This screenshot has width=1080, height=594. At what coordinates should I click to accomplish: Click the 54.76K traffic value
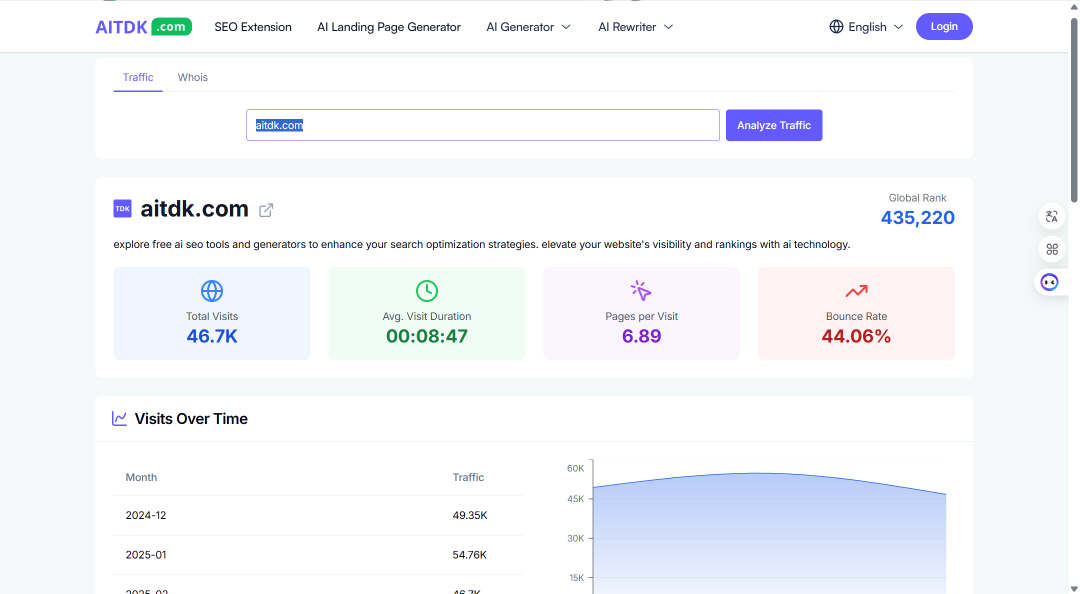click(470, 555)
